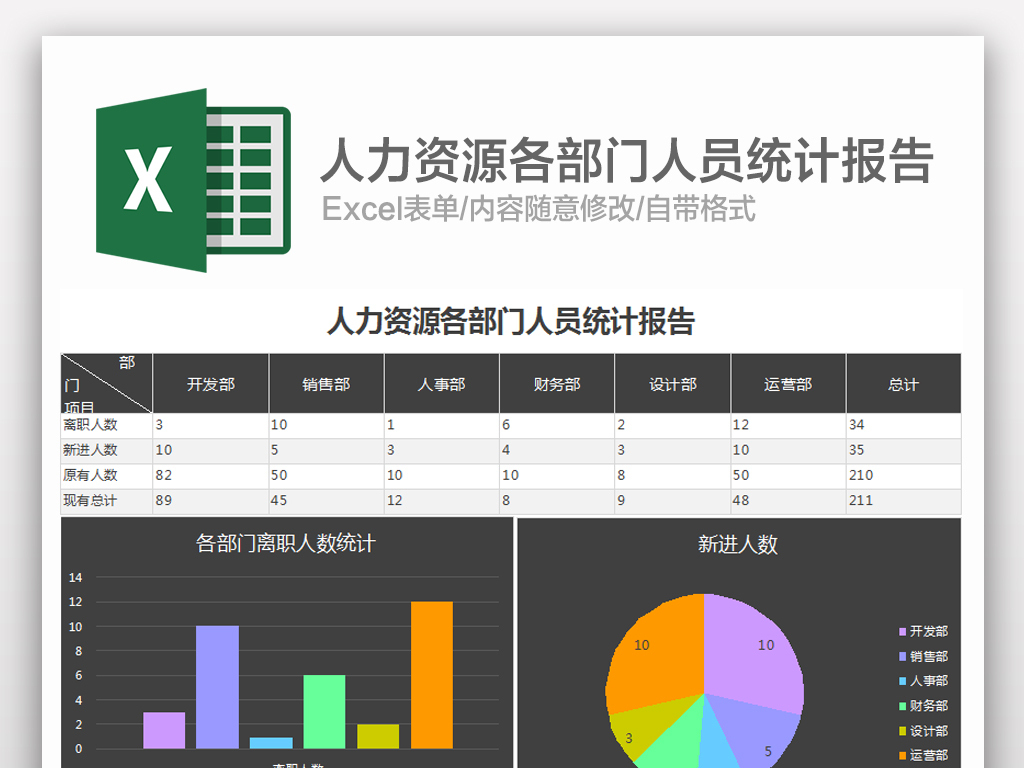Select 原有人数 value 8 under 设计部

(673, 476)
